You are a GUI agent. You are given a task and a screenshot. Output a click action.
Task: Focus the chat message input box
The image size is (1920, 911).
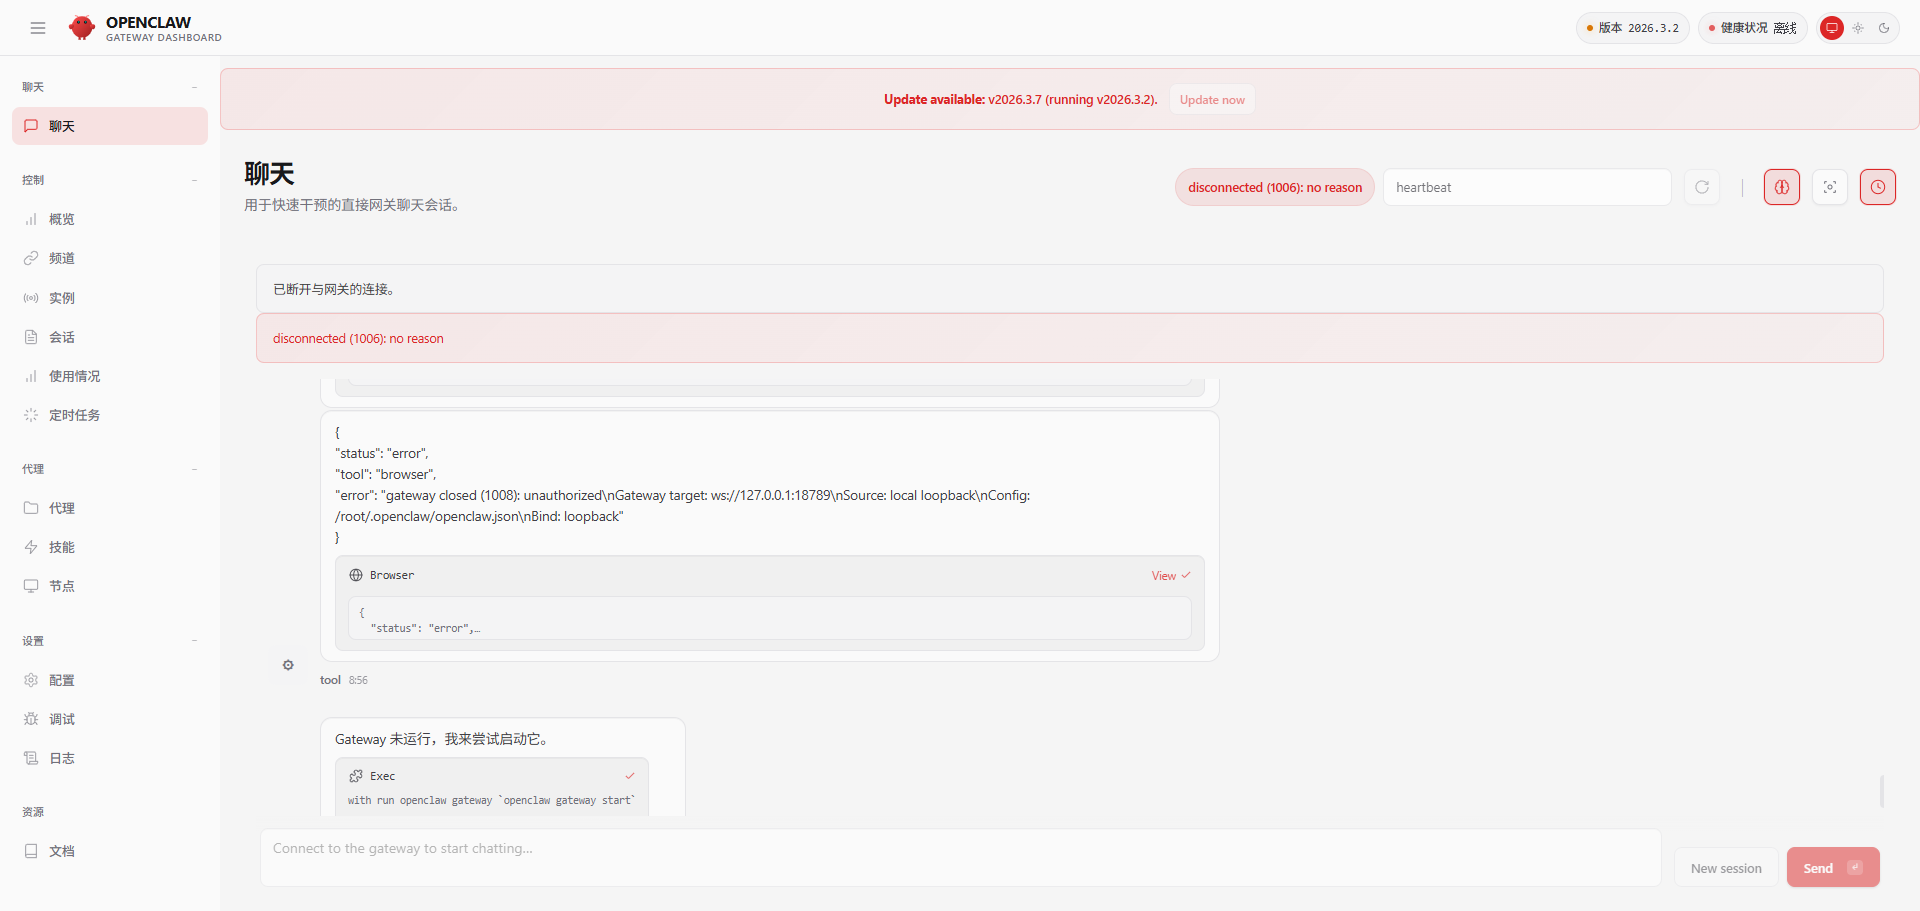click(961, 857)
